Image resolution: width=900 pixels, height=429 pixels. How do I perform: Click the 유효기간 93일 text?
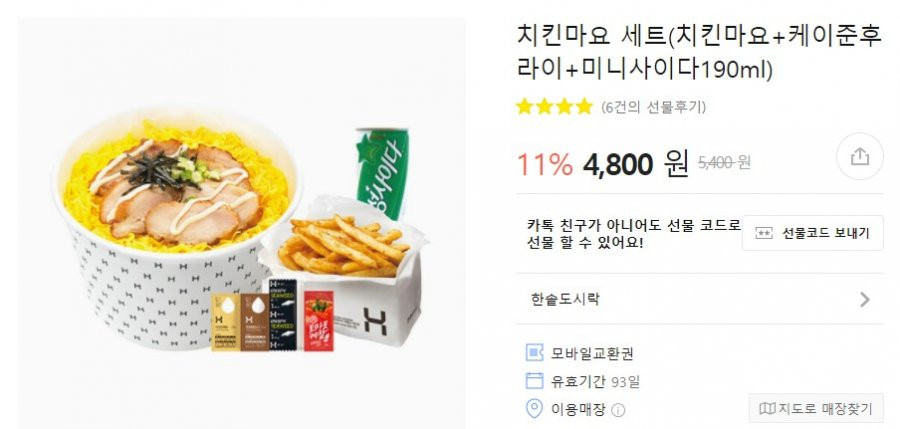pyautogui.click(x=596, y=381)
